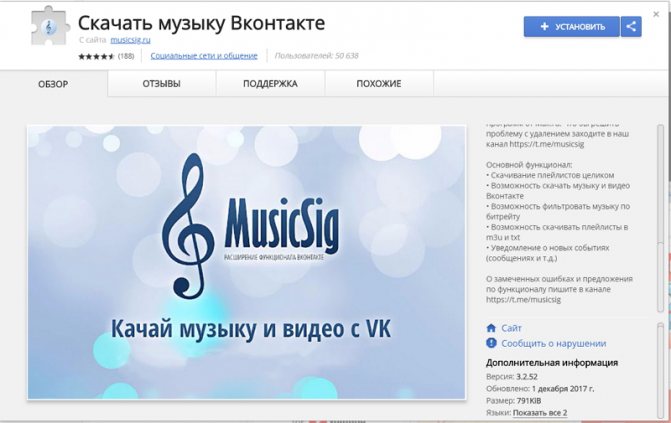671x423 pixels.
Task: Click the Пользователей: 50 638 text
Action: (317, 56)
